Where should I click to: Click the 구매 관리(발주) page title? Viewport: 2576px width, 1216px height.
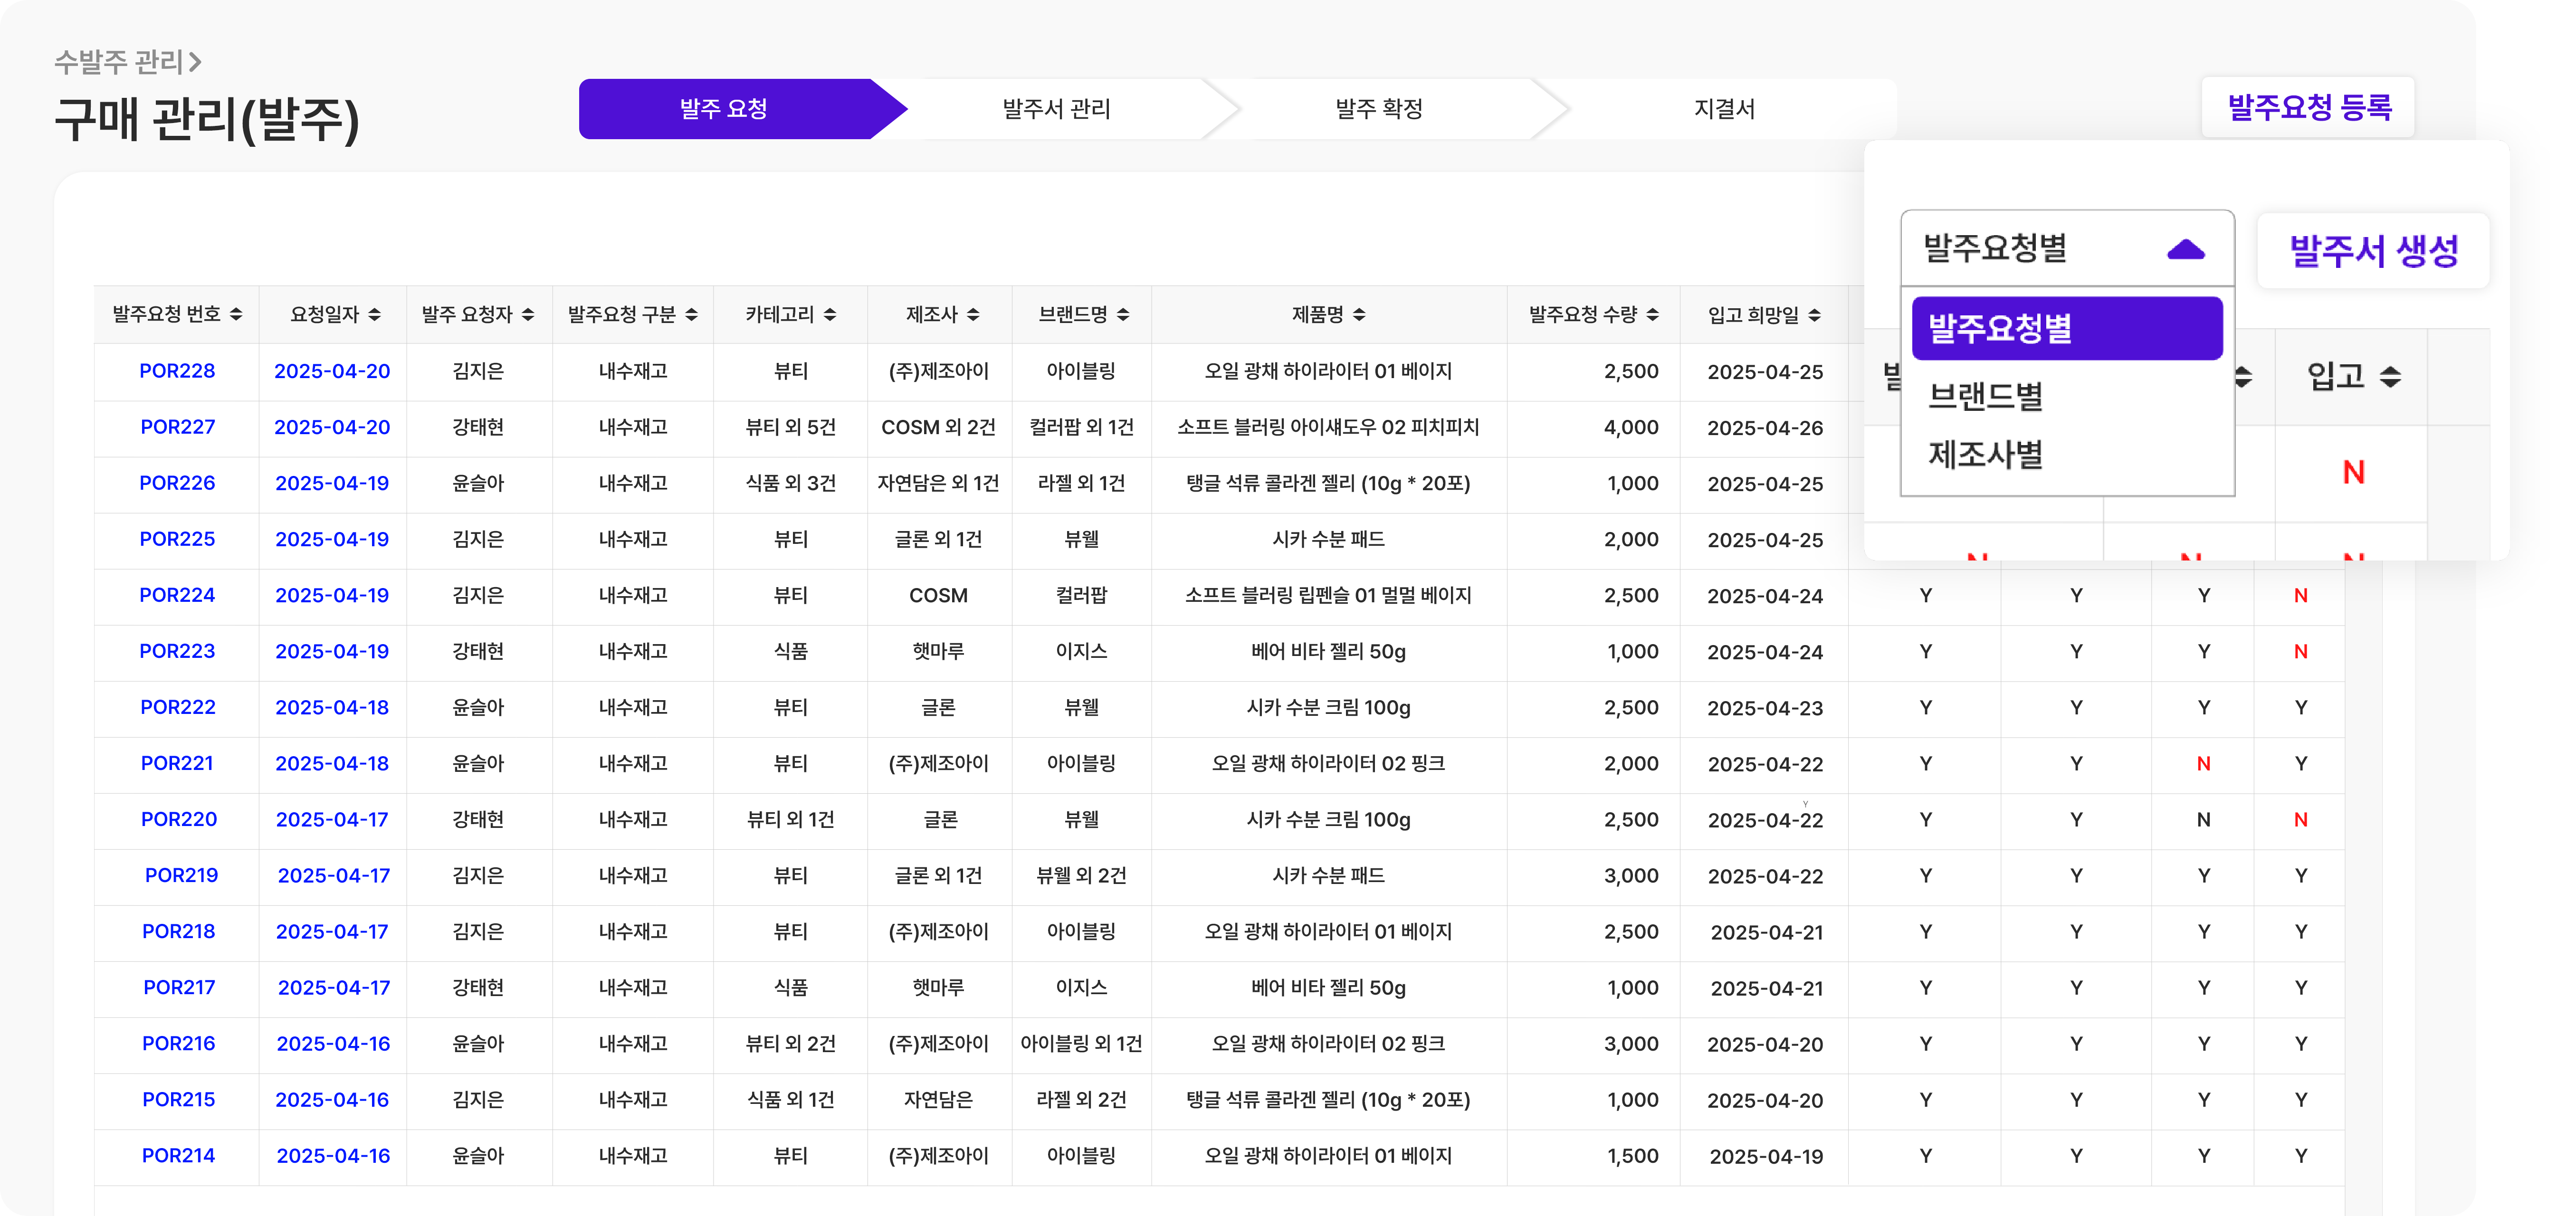[207, 120]
